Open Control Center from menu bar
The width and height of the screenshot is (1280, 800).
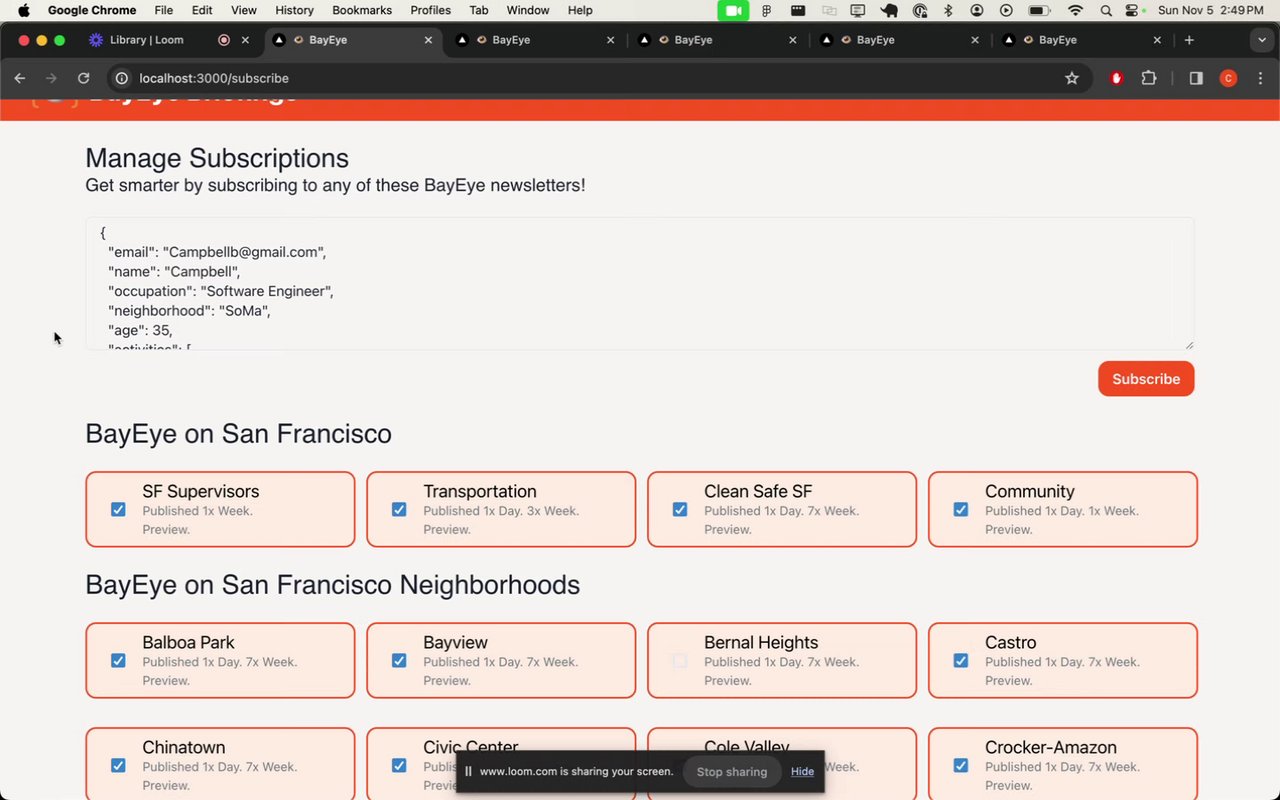click(1132, 10)
